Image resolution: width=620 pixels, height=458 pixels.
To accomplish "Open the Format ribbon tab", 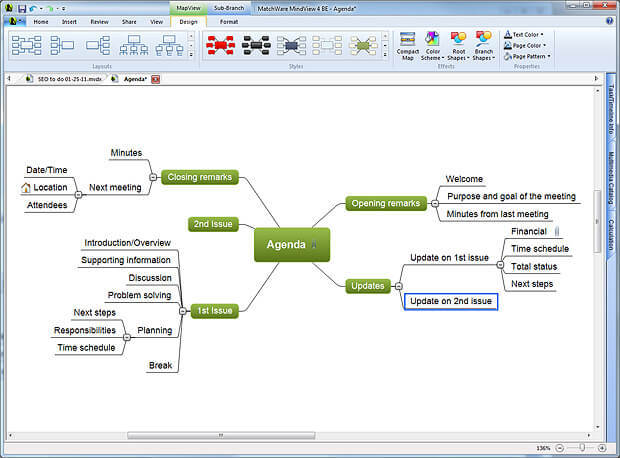I will 229,20.
